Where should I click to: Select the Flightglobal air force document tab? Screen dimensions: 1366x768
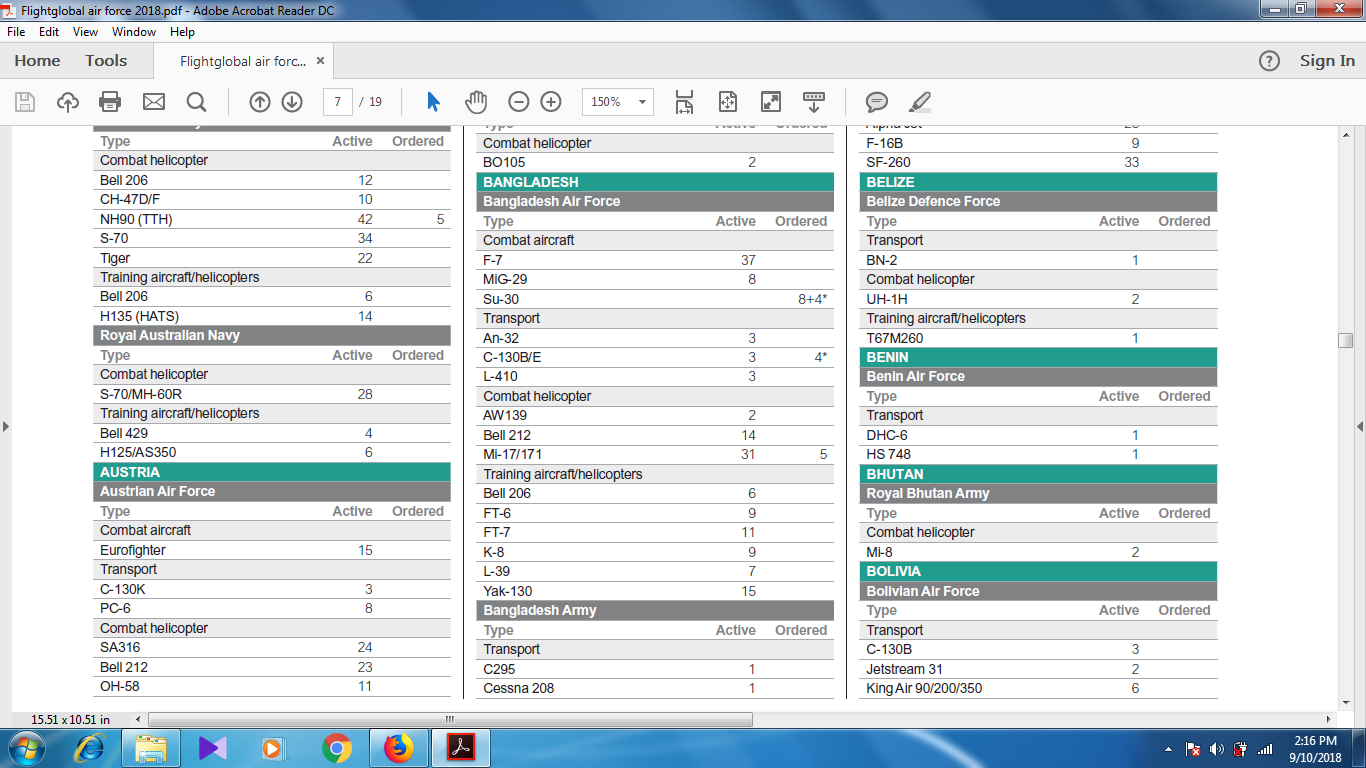point(243,61)
